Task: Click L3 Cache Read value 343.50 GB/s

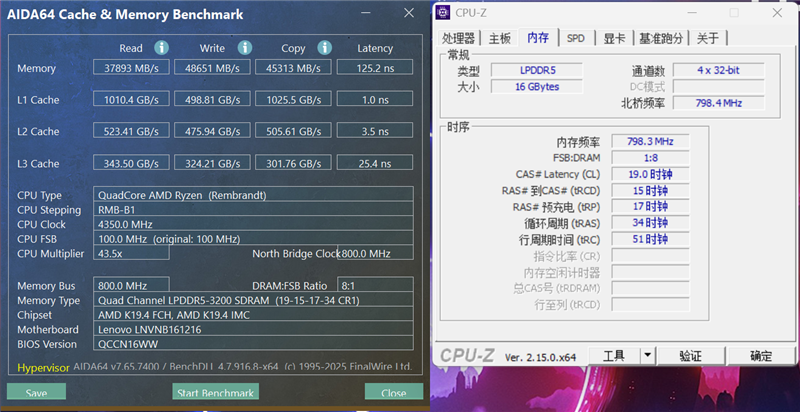Action: [x=131, y=163]
